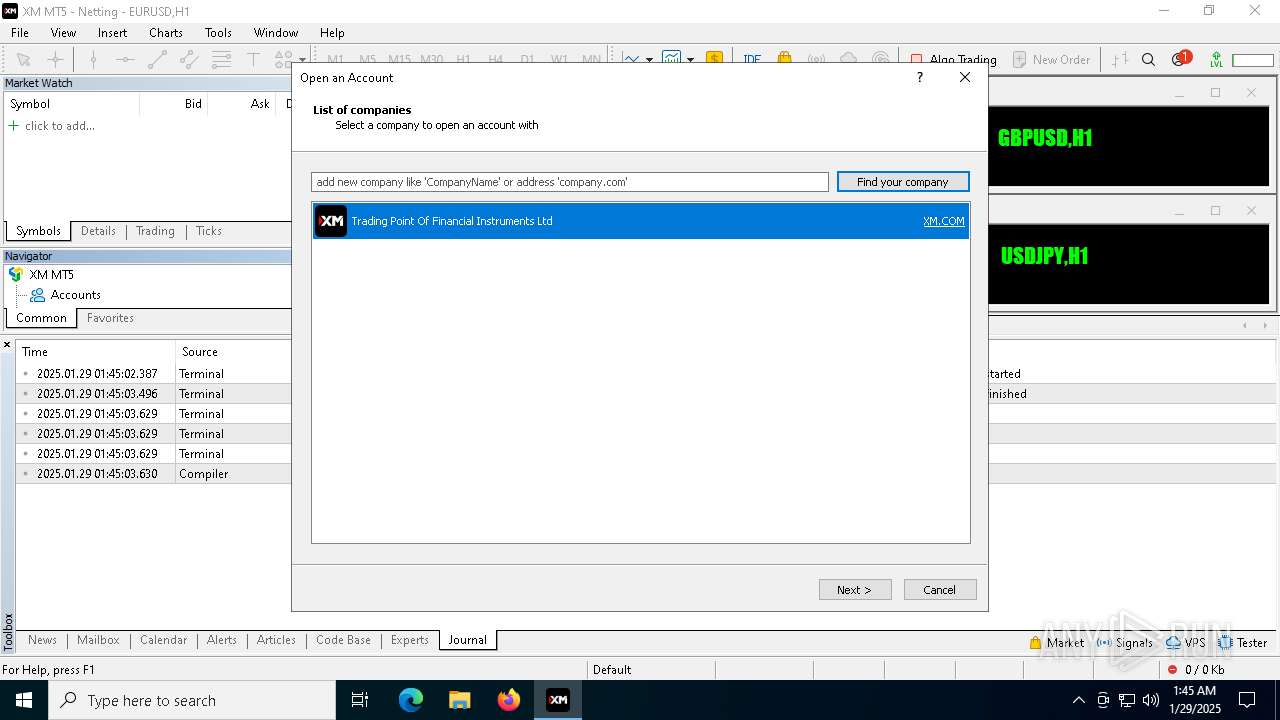The image size is (1280, 720).
Task: Select Accounts in Navigator tree
Action: point(76,295)
